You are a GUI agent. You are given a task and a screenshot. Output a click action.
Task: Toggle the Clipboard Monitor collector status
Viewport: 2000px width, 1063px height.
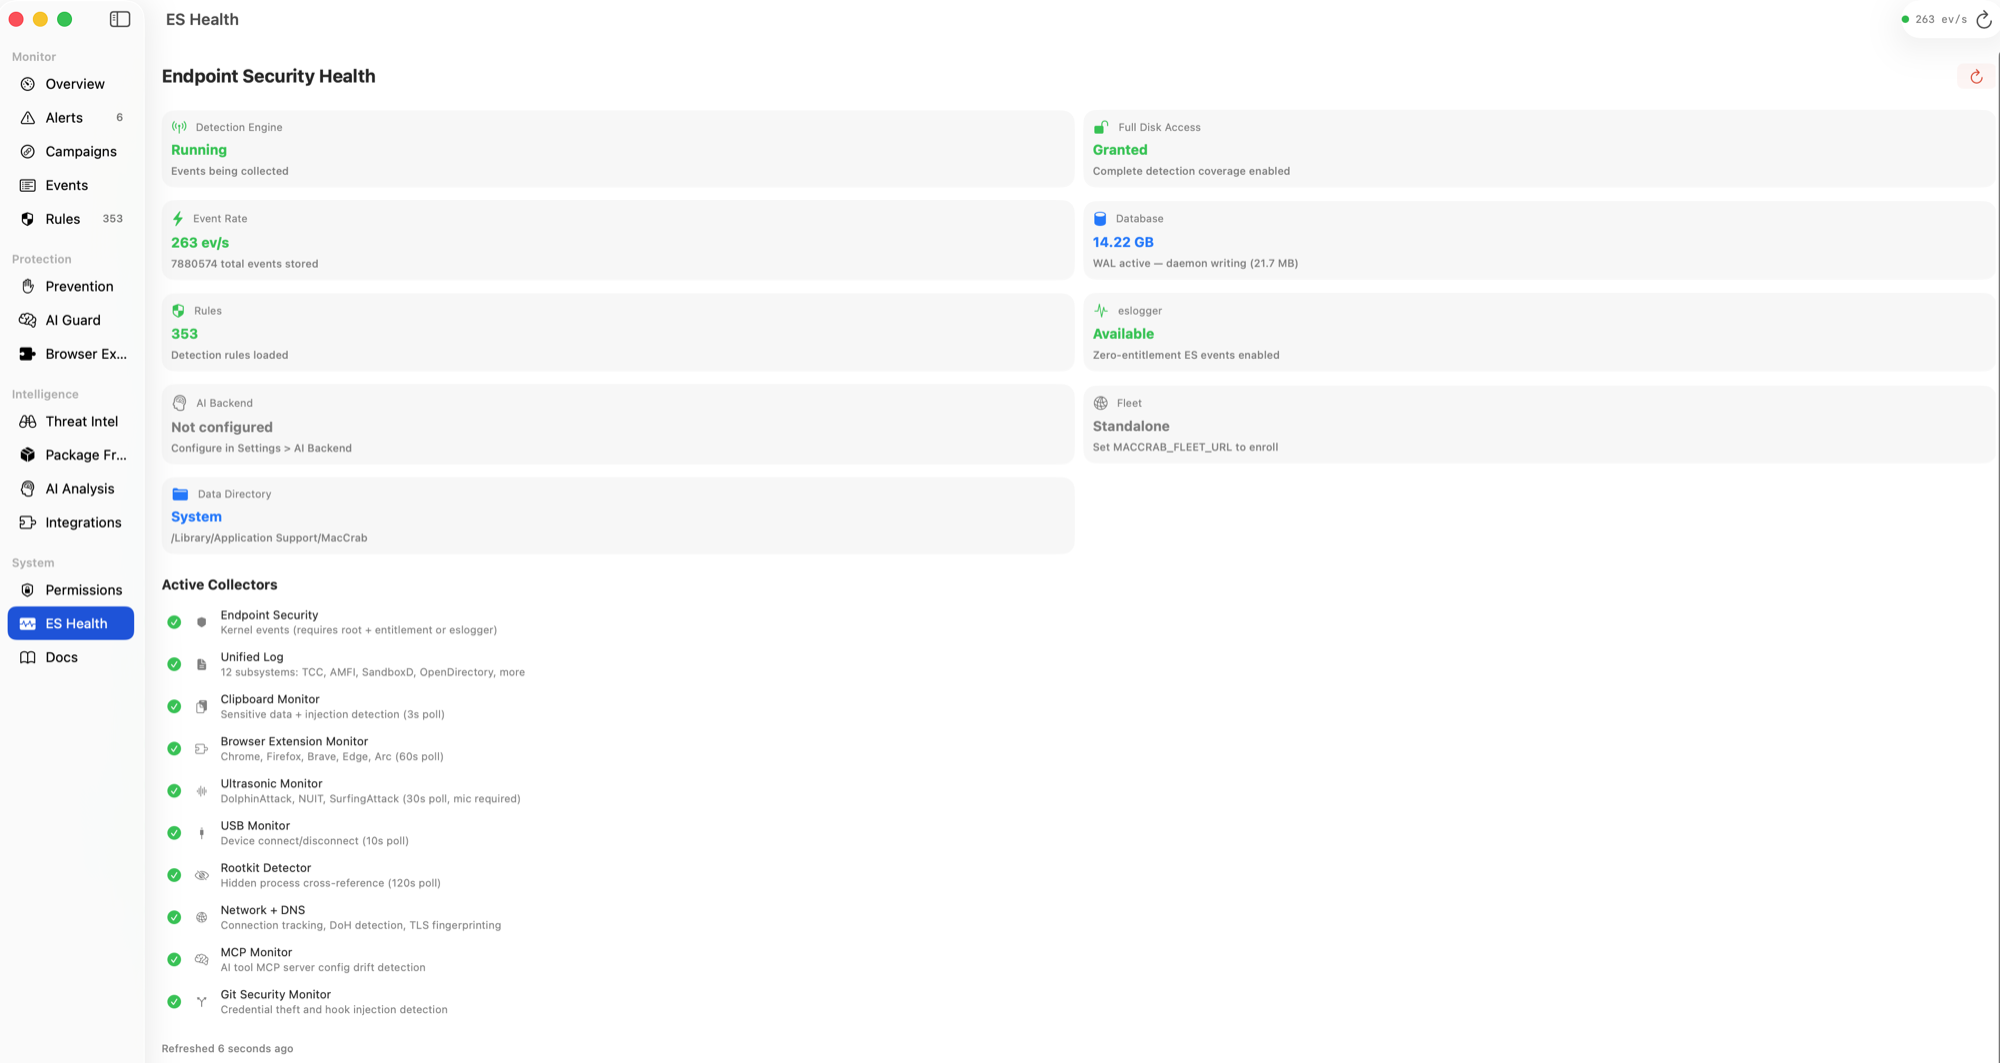coord(174,706)
